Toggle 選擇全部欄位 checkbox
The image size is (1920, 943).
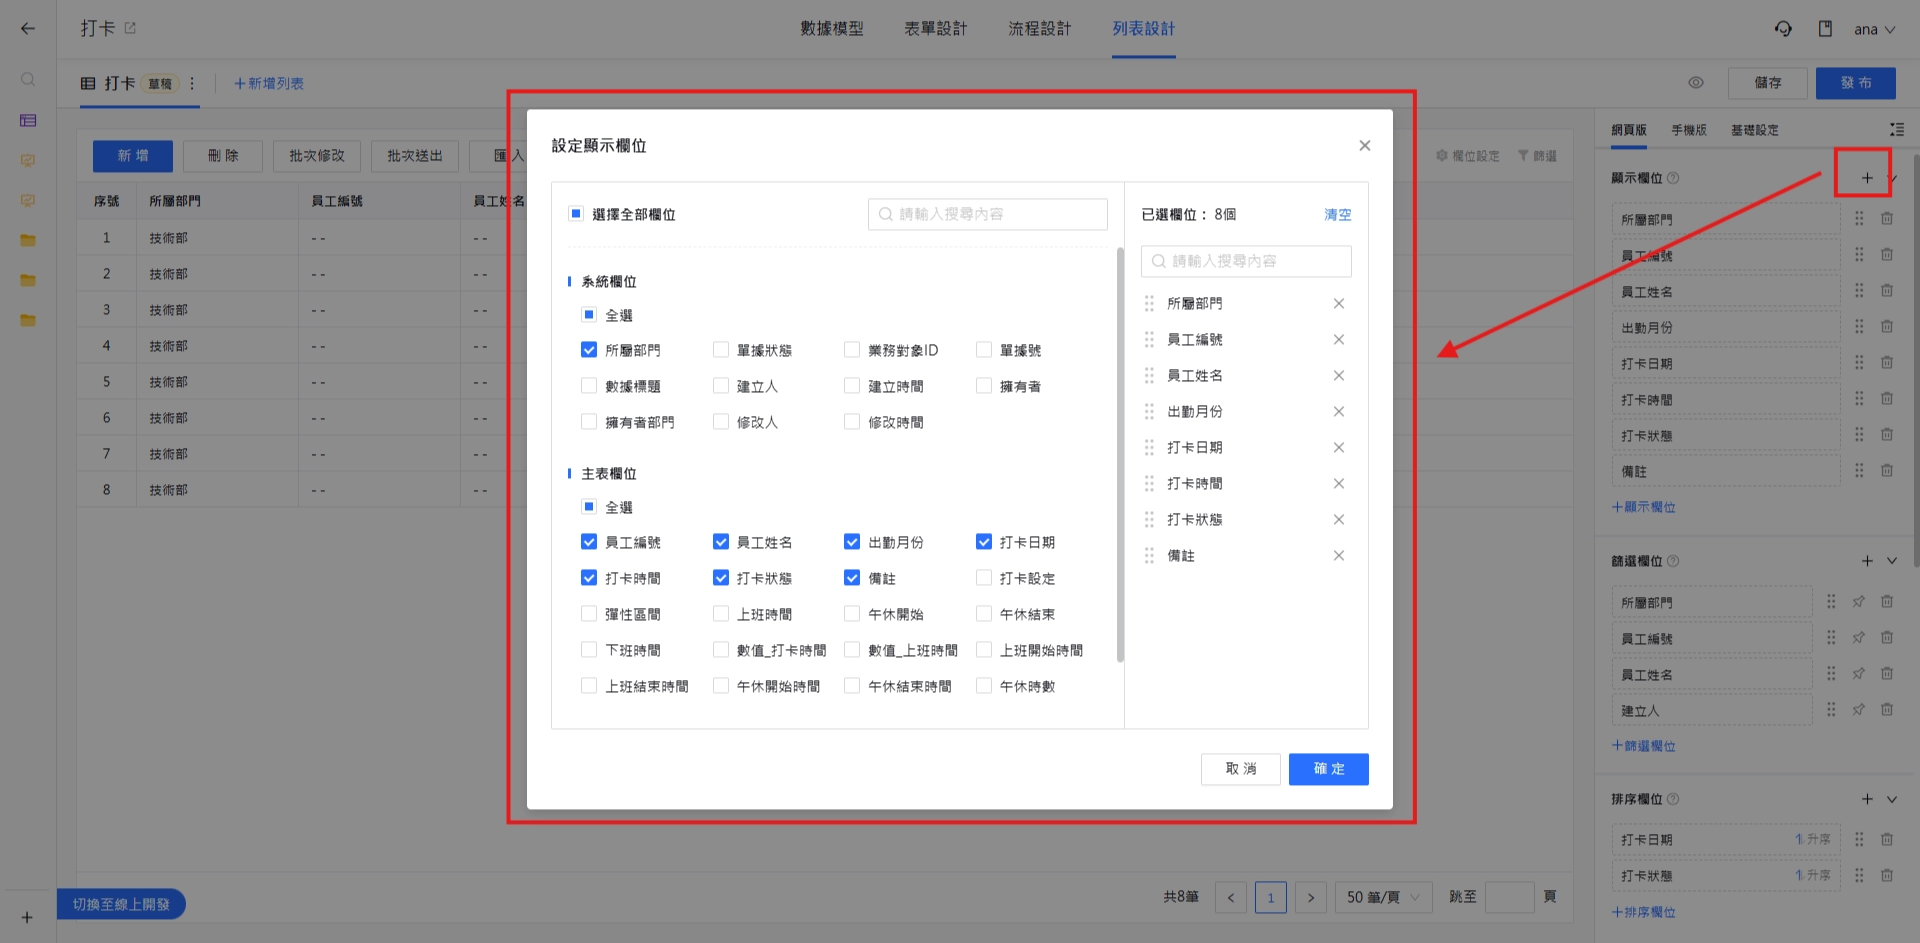[x=576, y=214]
